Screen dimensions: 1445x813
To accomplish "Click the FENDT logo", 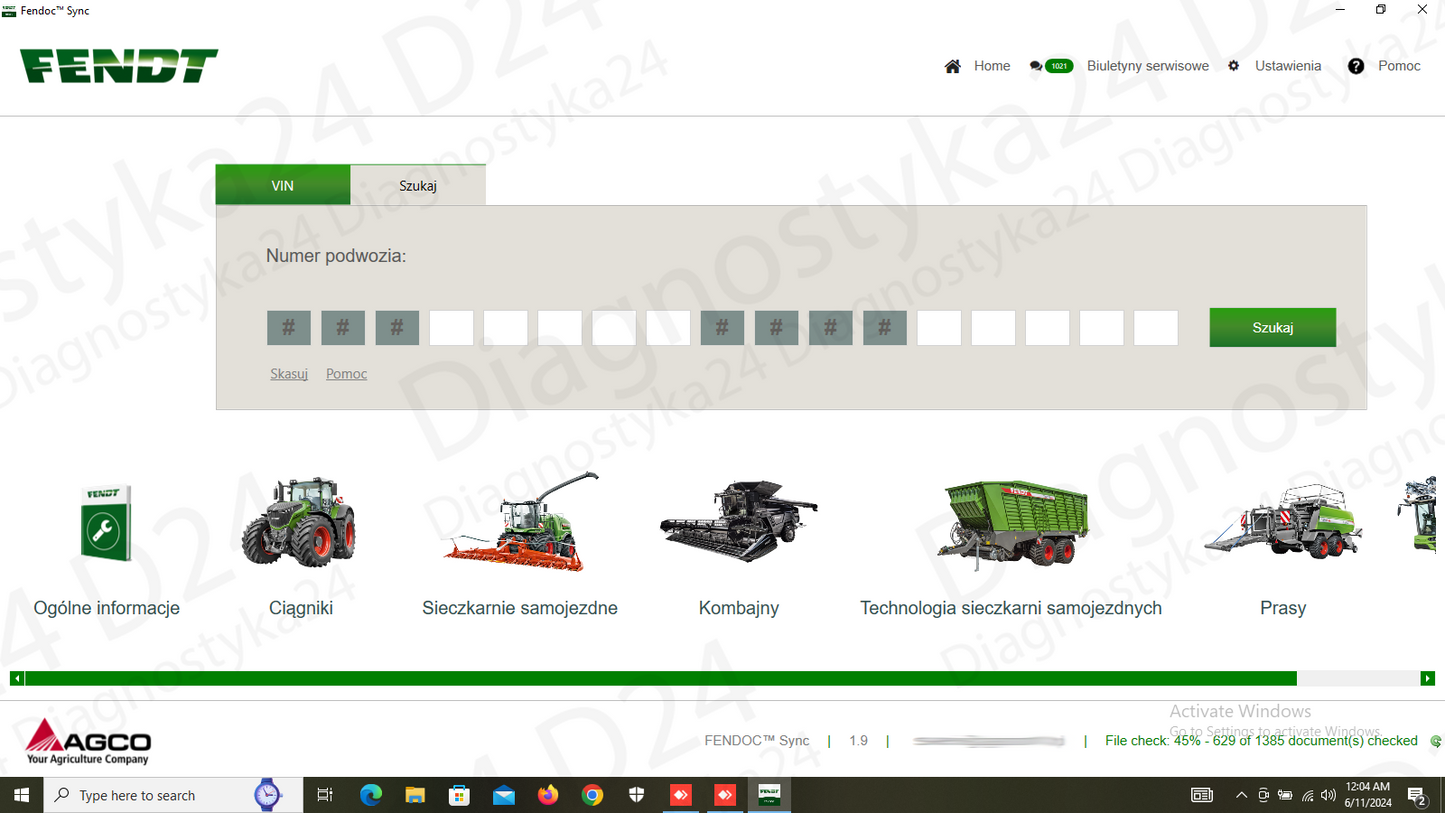I will point(117,65).
